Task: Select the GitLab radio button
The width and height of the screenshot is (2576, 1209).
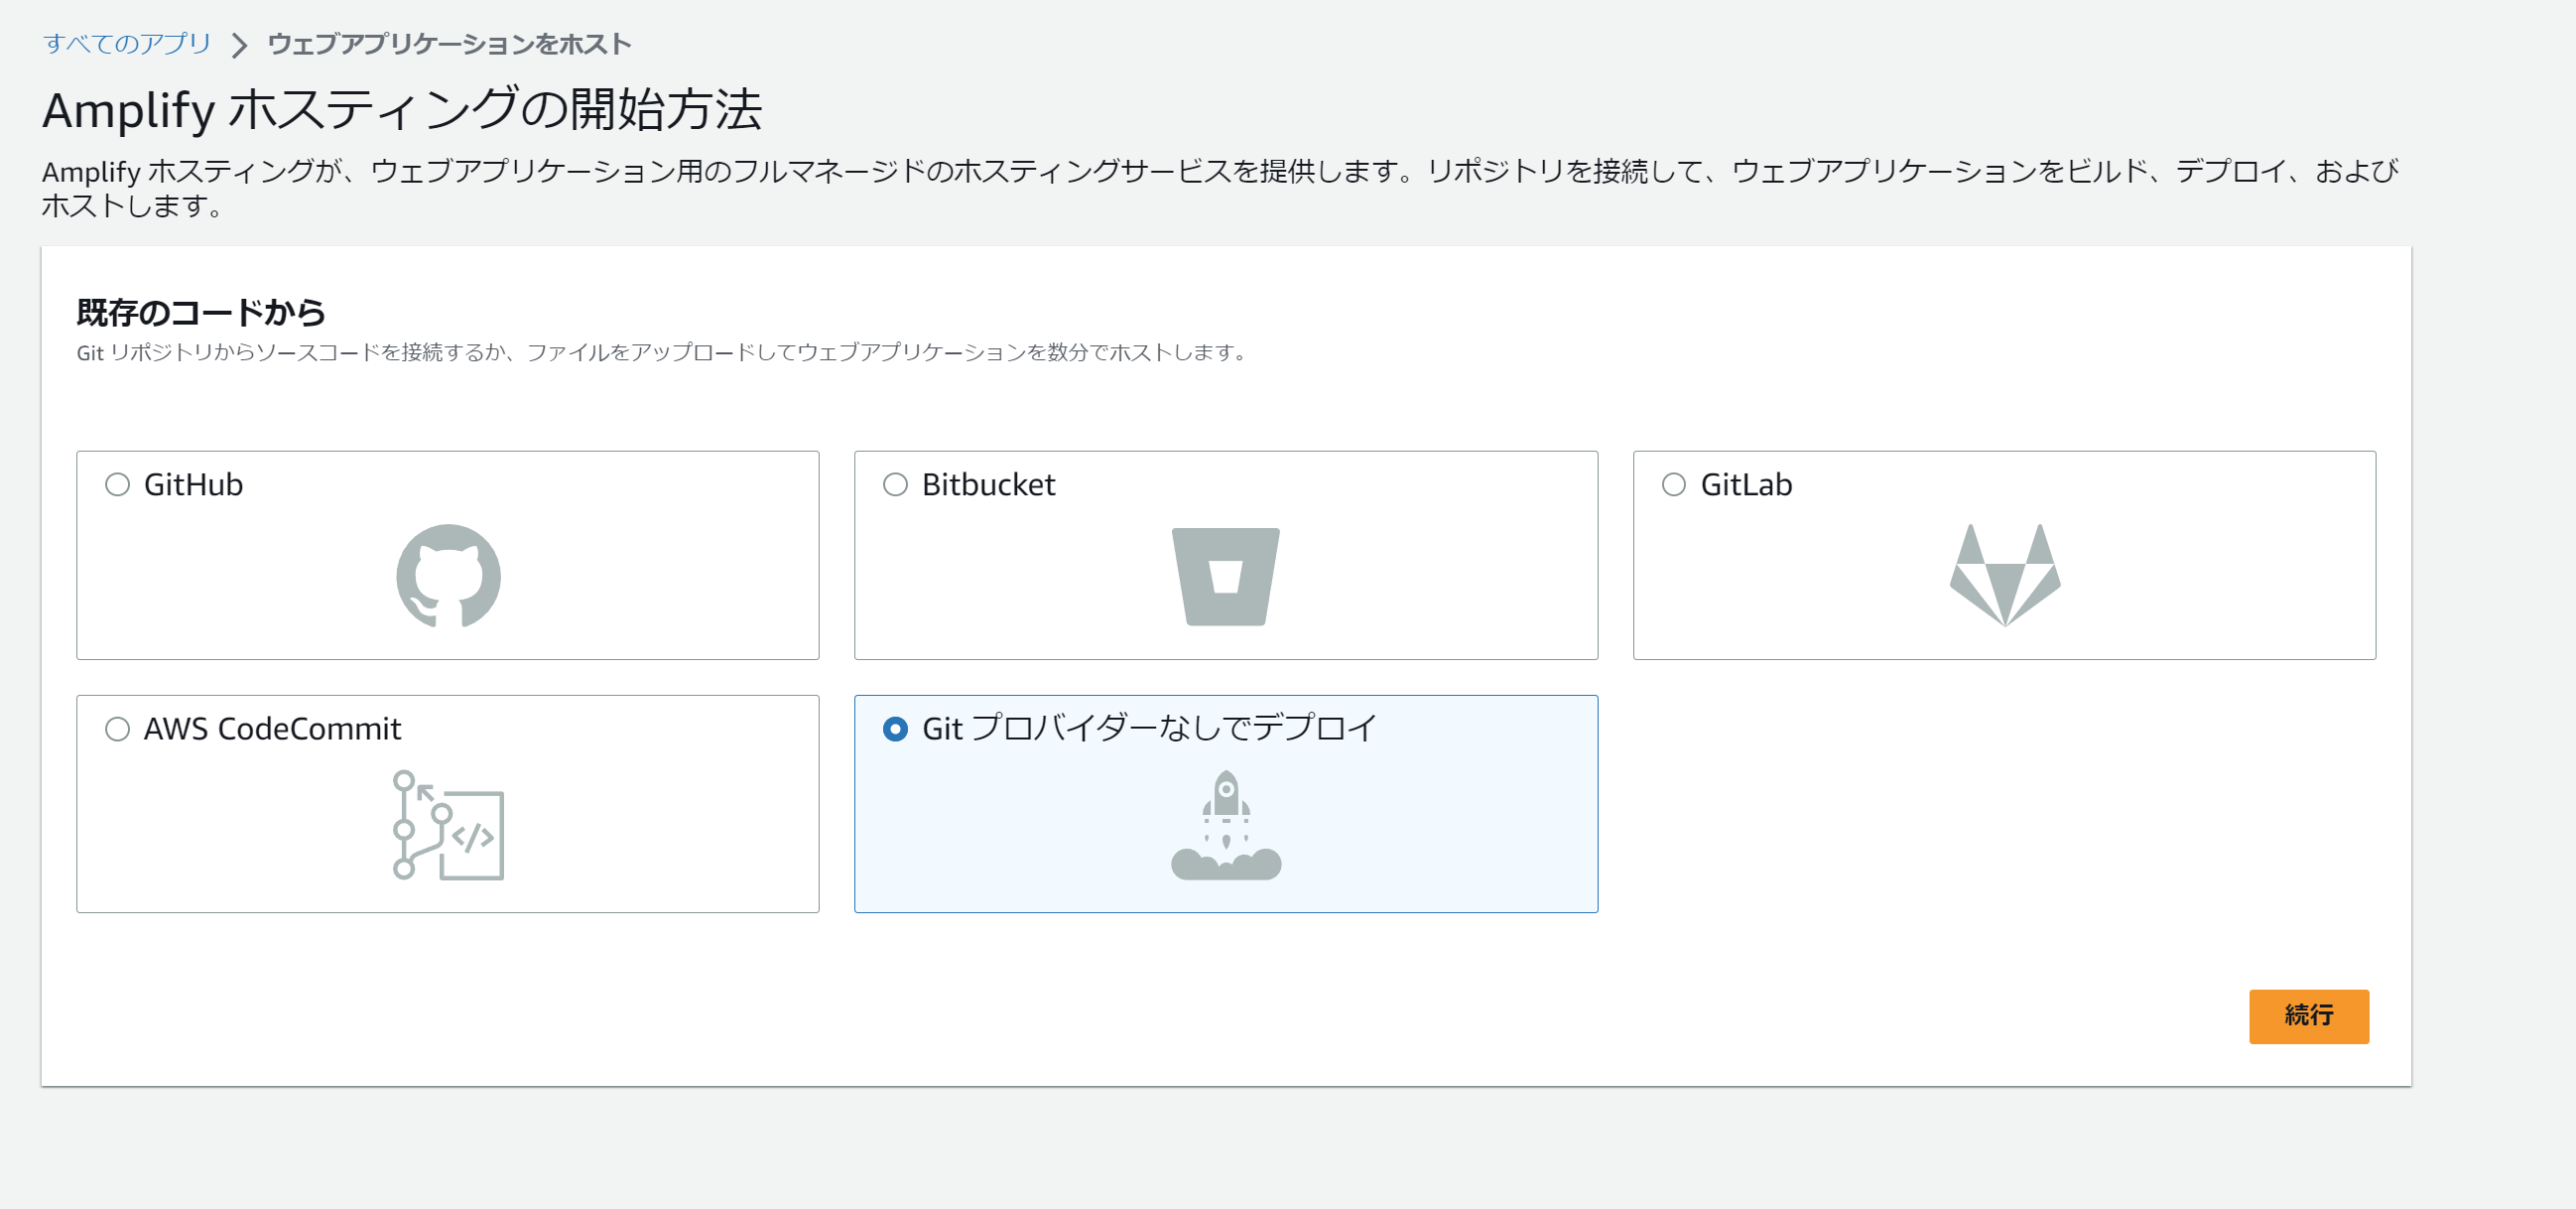Action: pyautogui.click(x=1673, y=485)
